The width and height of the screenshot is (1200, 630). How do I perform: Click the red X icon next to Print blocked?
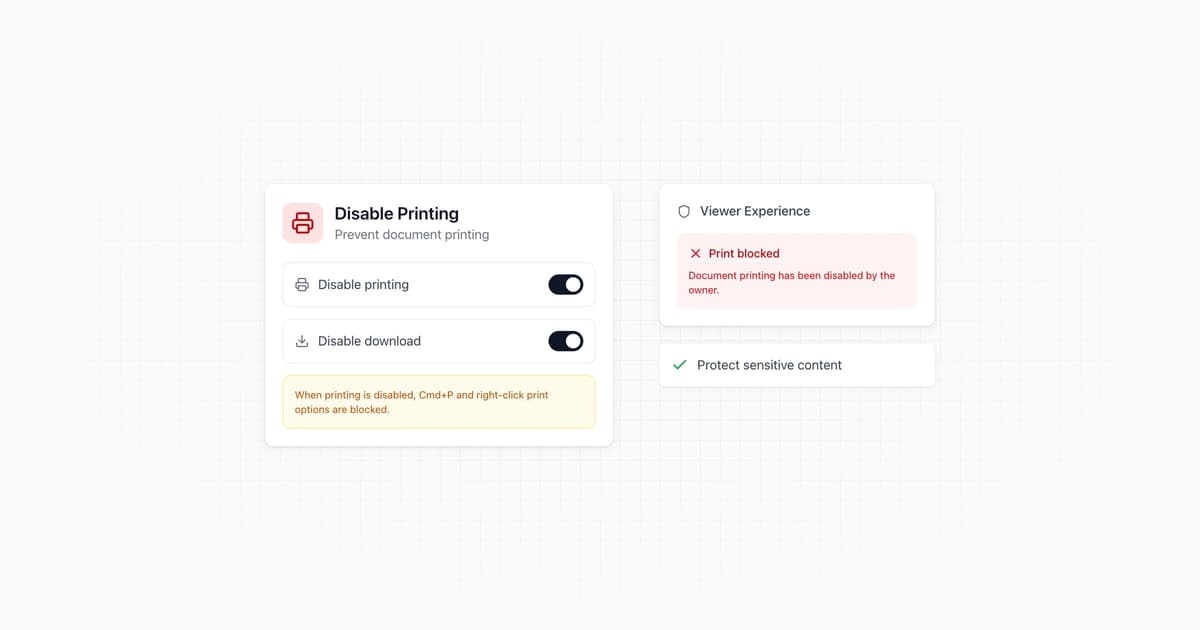coord(697,254)
